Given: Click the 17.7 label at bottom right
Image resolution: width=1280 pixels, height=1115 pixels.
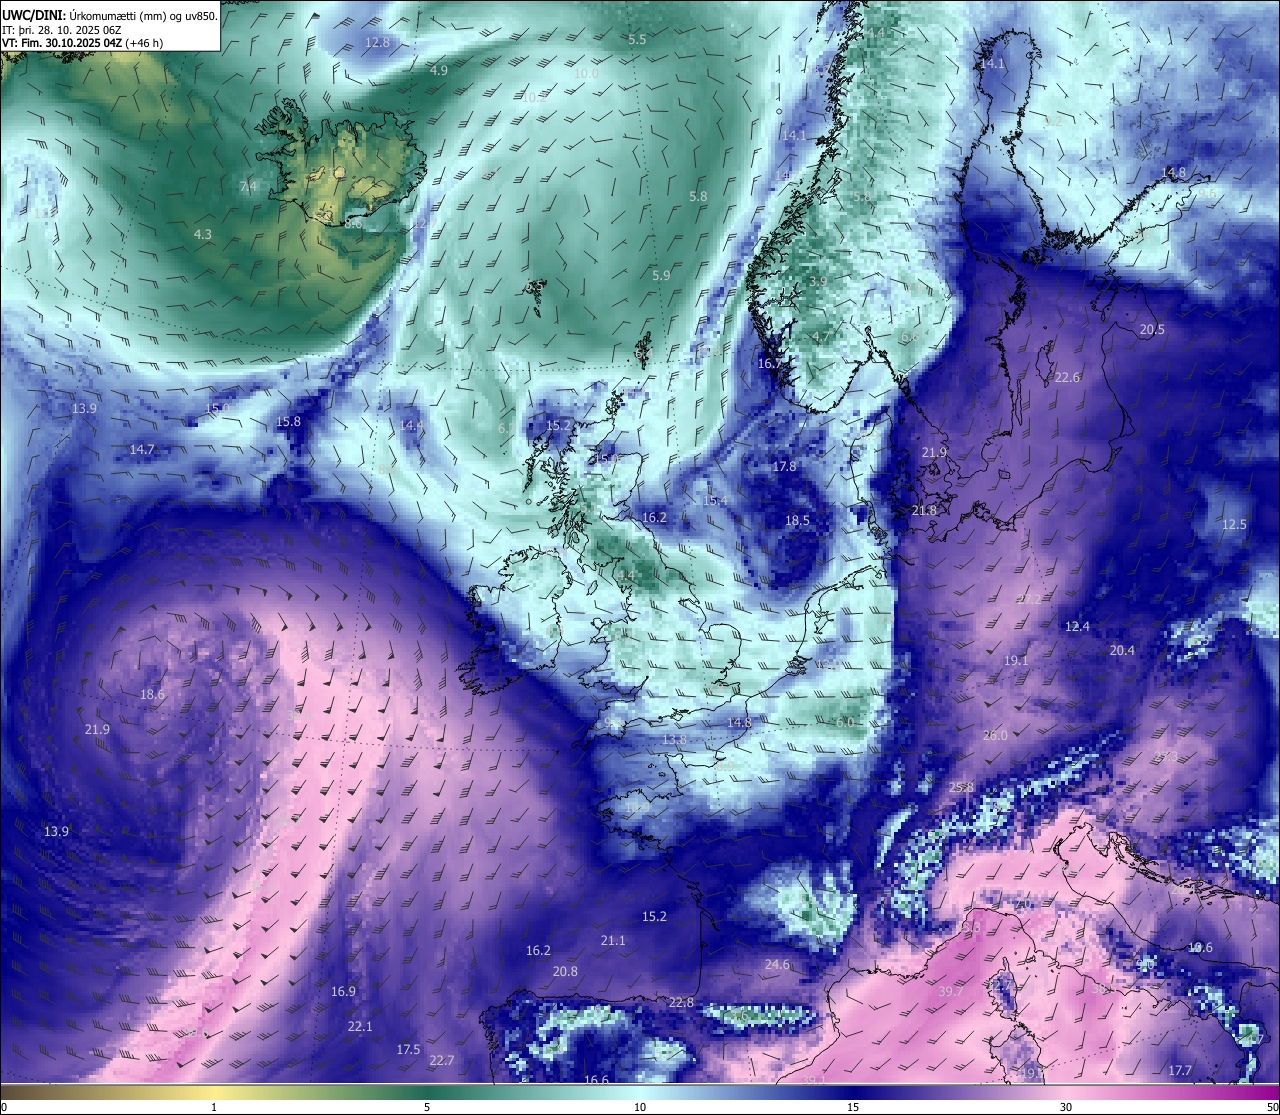Looking at the screenshot, I should 1180,1071.
